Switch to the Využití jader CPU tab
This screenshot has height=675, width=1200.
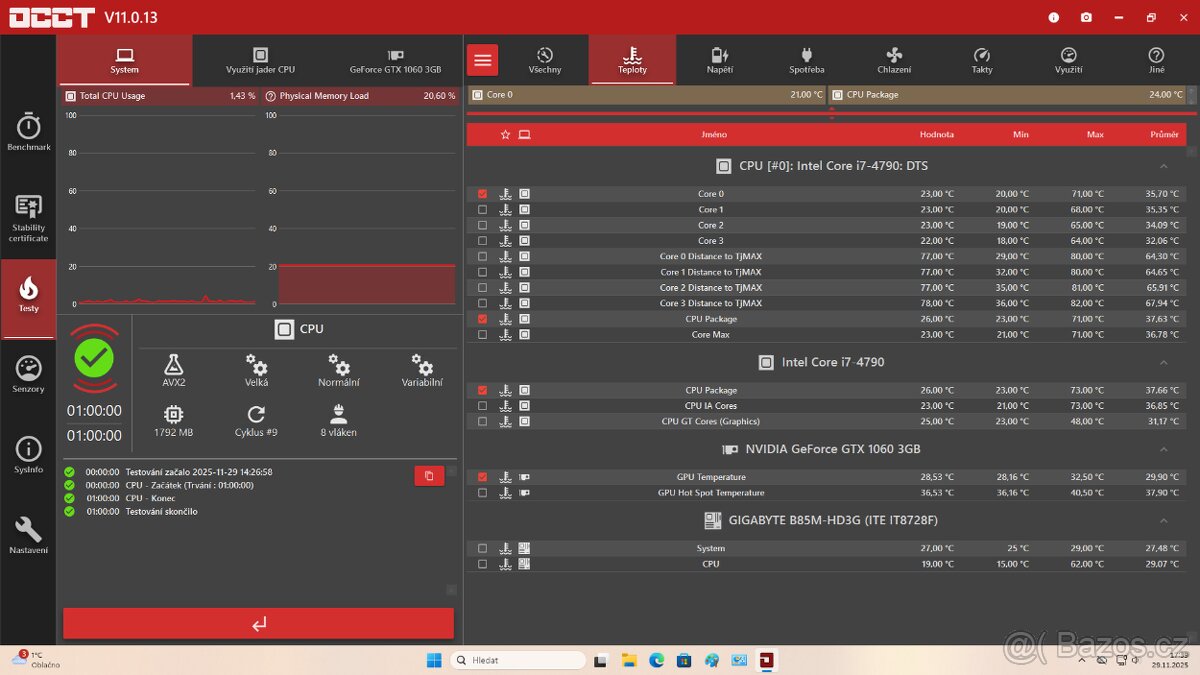260,60
